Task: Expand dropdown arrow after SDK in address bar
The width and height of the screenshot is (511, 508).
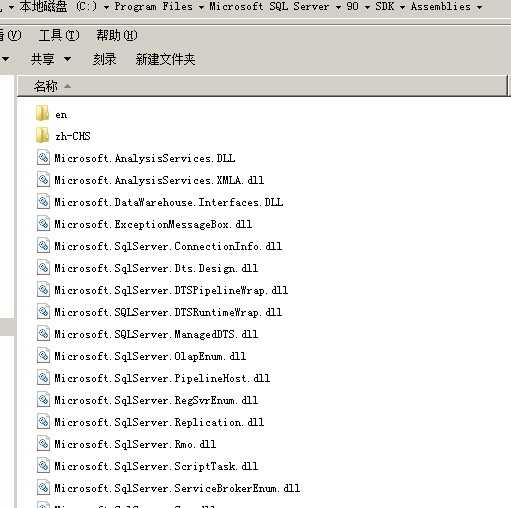Action: (402, 7)
